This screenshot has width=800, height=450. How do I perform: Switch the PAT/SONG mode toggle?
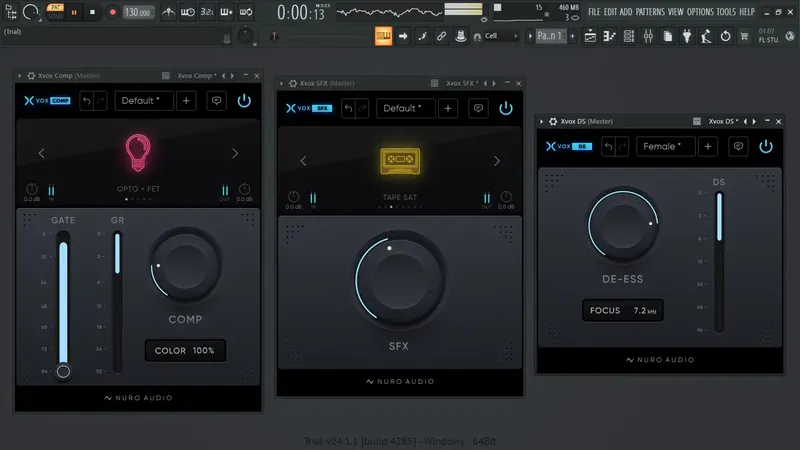(55, 12)
